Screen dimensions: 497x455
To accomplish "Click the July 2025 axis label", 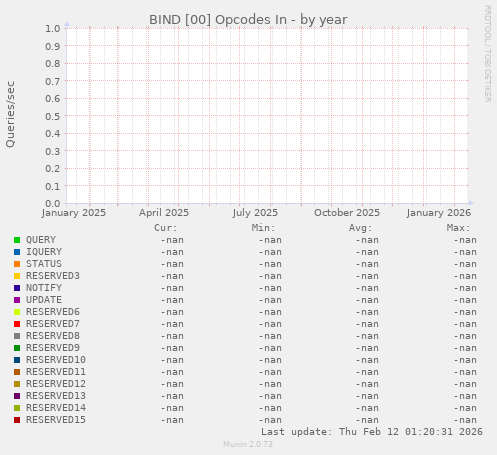I will (255, 213).
